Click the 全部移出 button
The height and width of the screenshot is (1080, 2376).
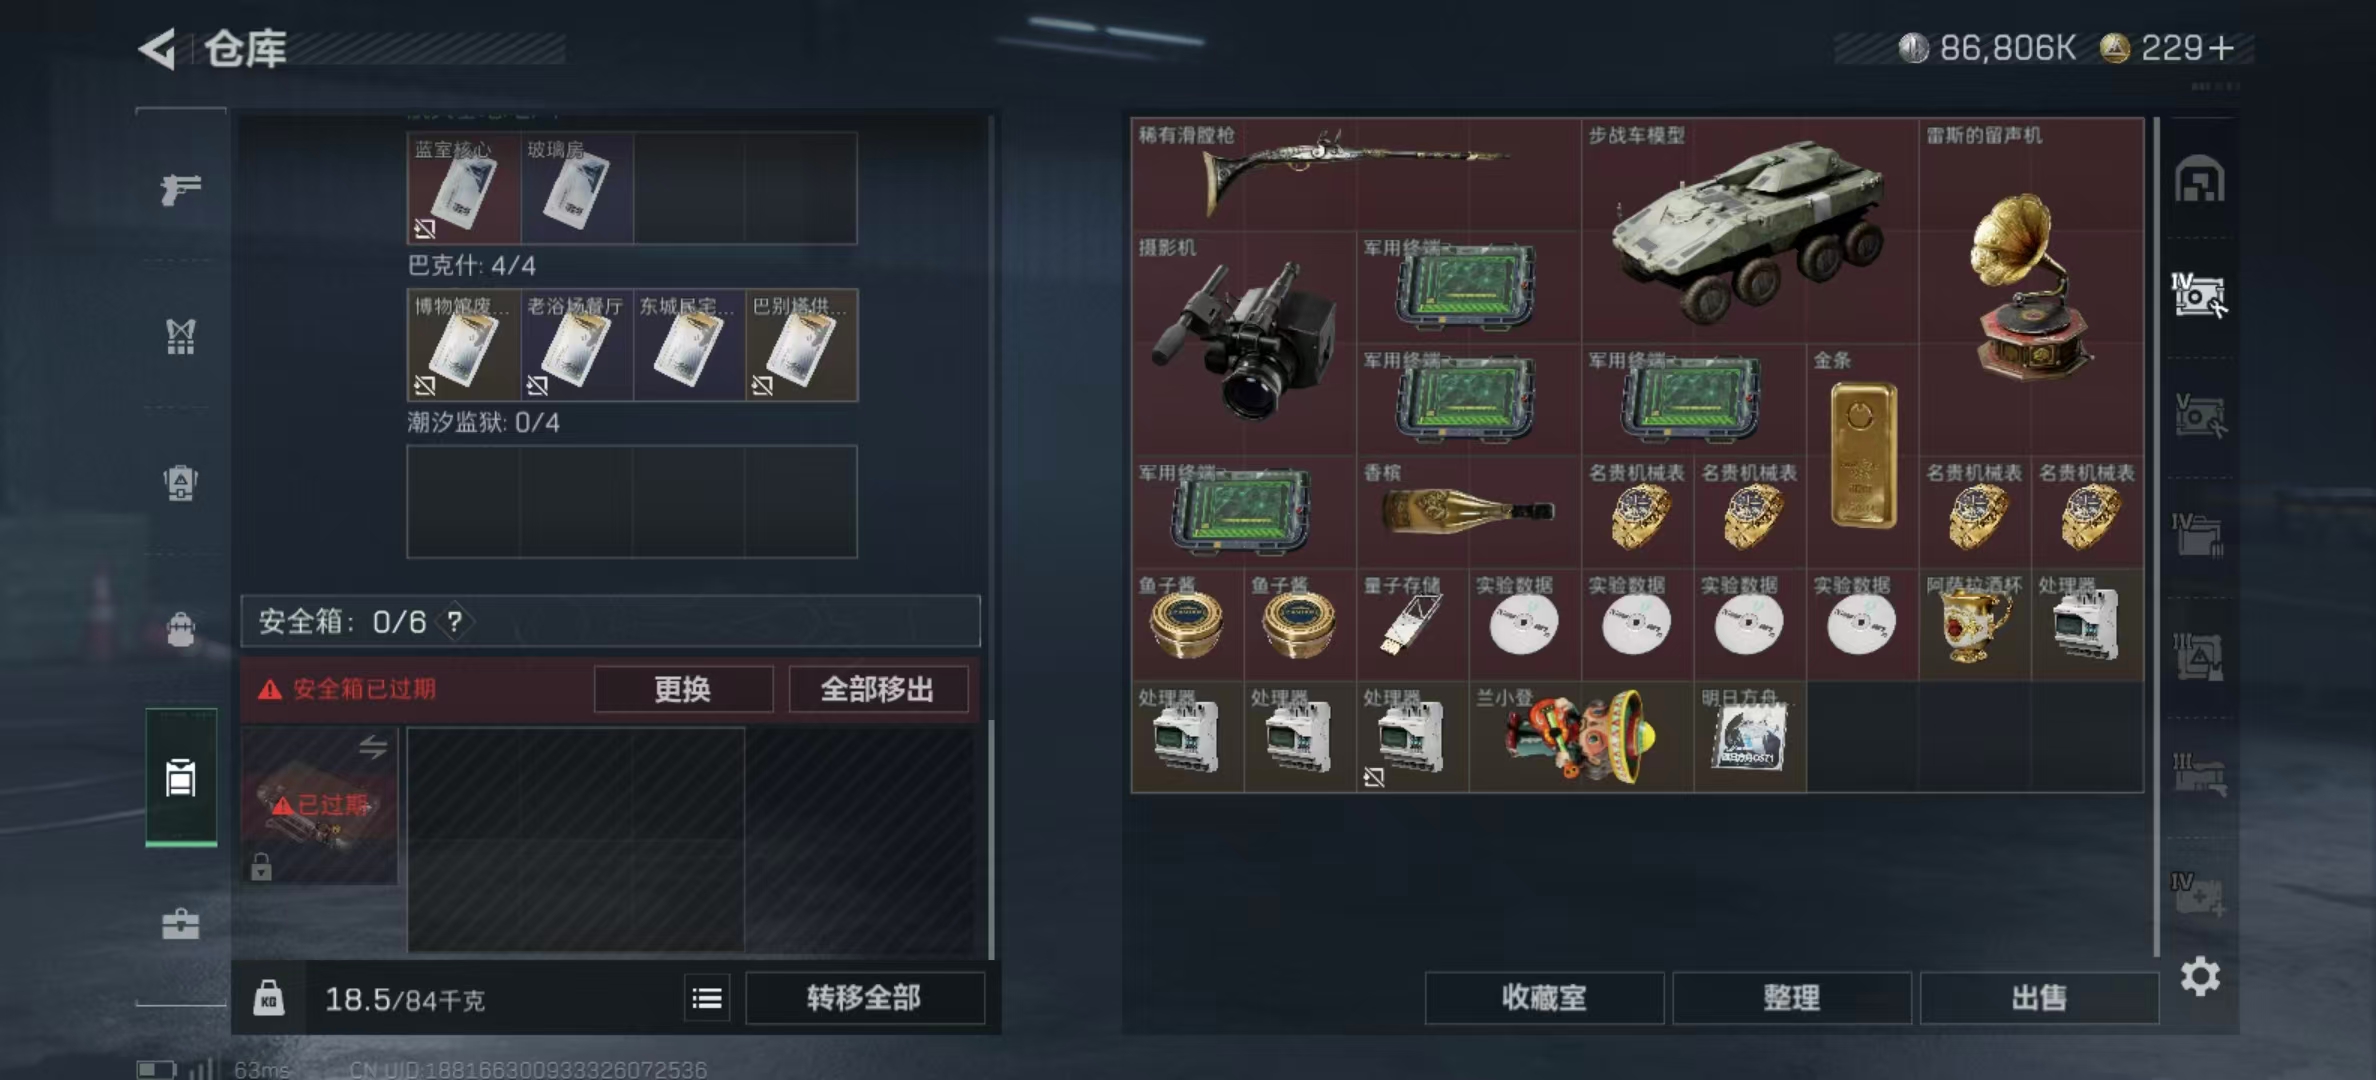click(878, 689)
